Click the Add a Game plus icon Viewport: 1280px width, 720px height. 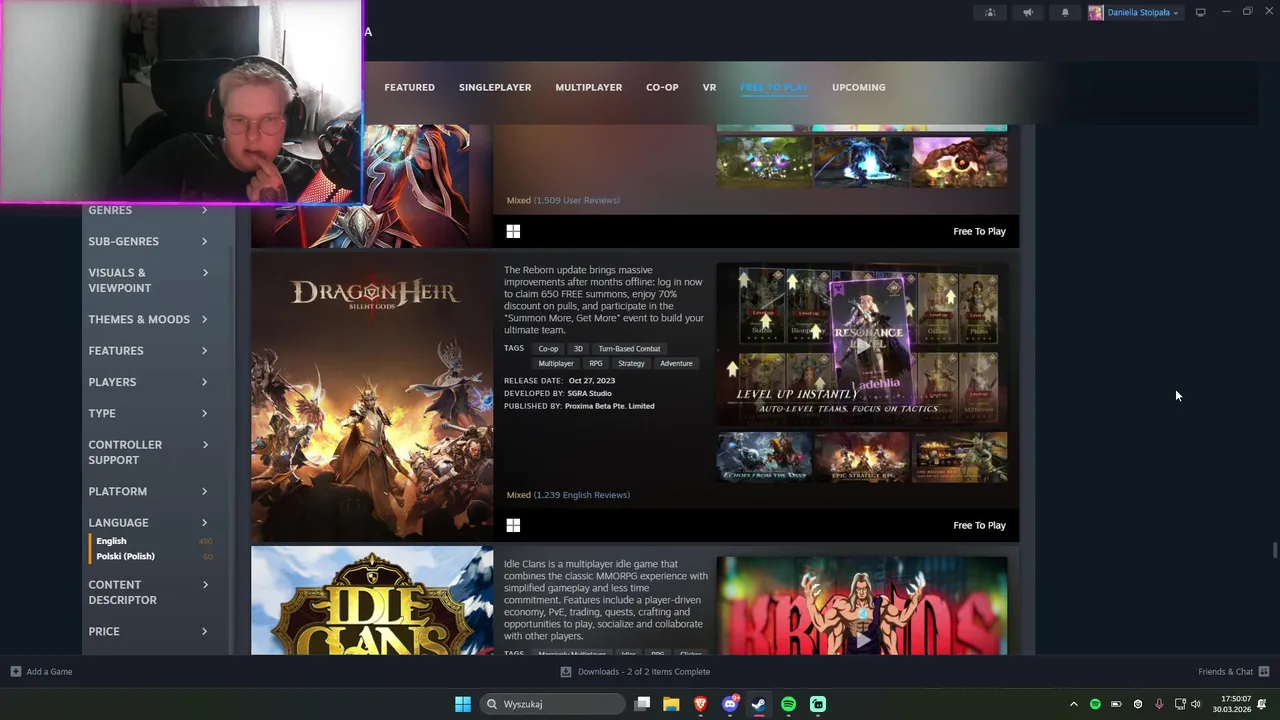click(x=15, y=671)
